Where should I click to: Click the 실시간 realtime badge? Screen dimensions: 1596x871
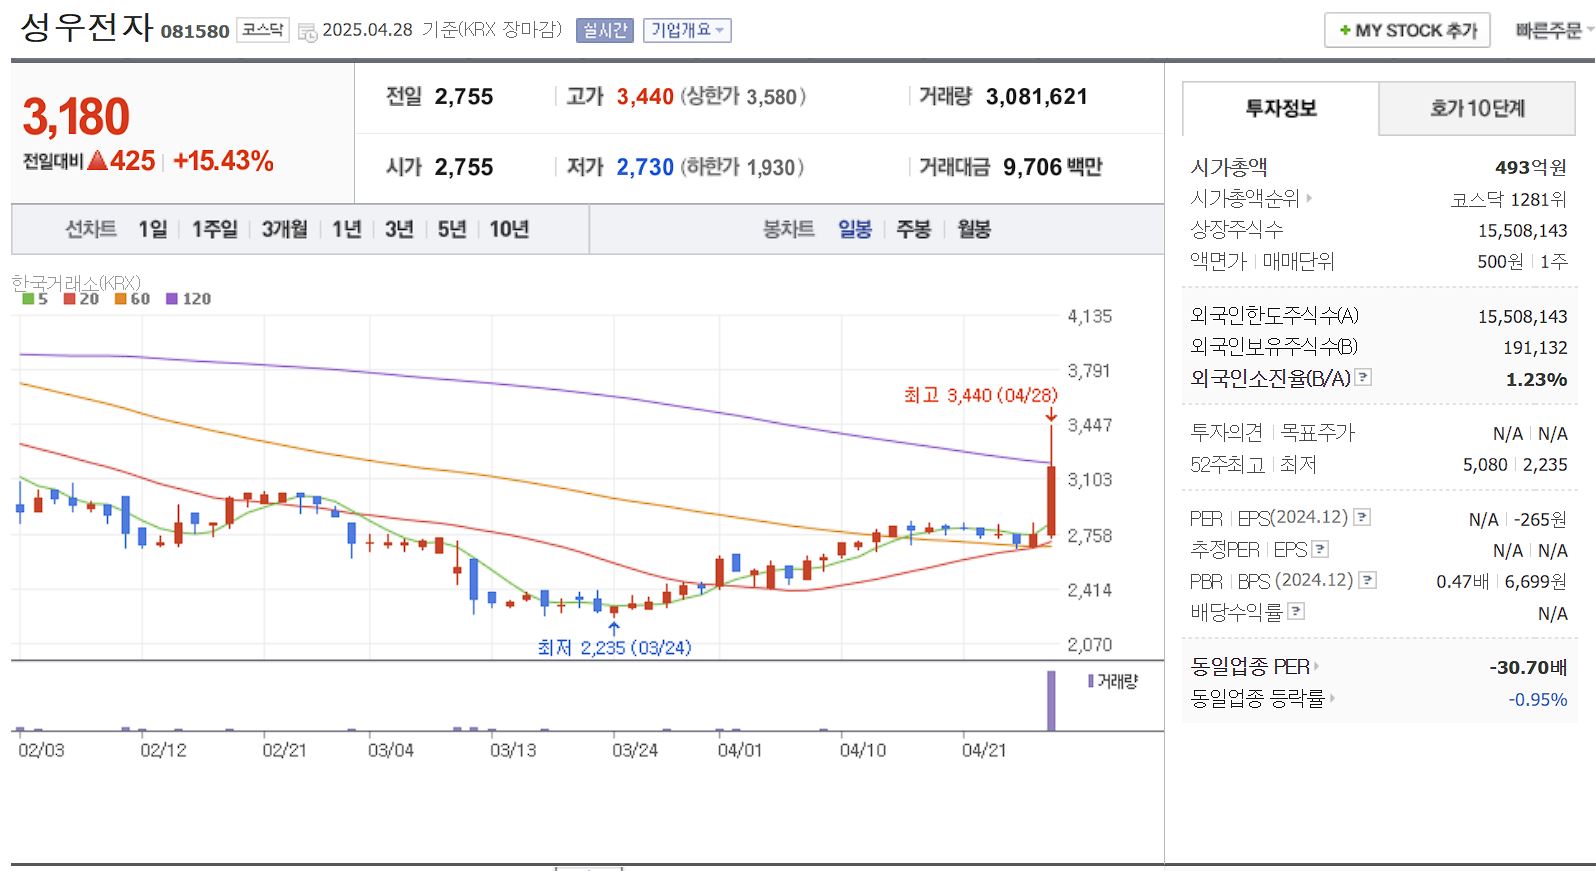click(x=604, y=31)
